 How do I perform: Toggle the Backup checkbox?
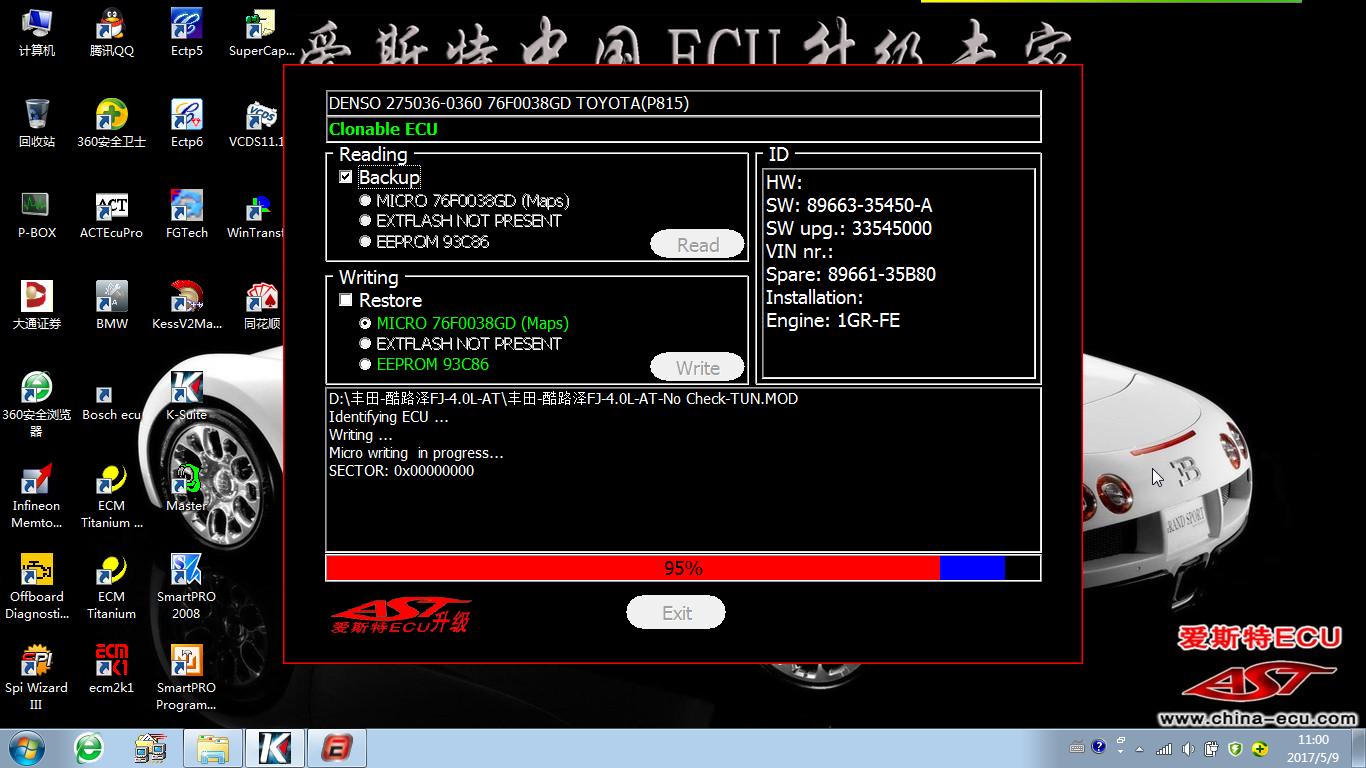(346, 177)
